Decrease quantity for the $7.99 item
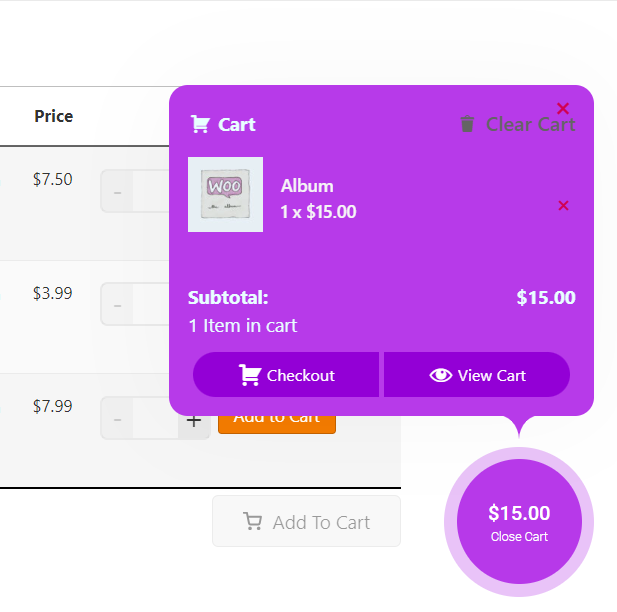 click(x=117, y=419)
